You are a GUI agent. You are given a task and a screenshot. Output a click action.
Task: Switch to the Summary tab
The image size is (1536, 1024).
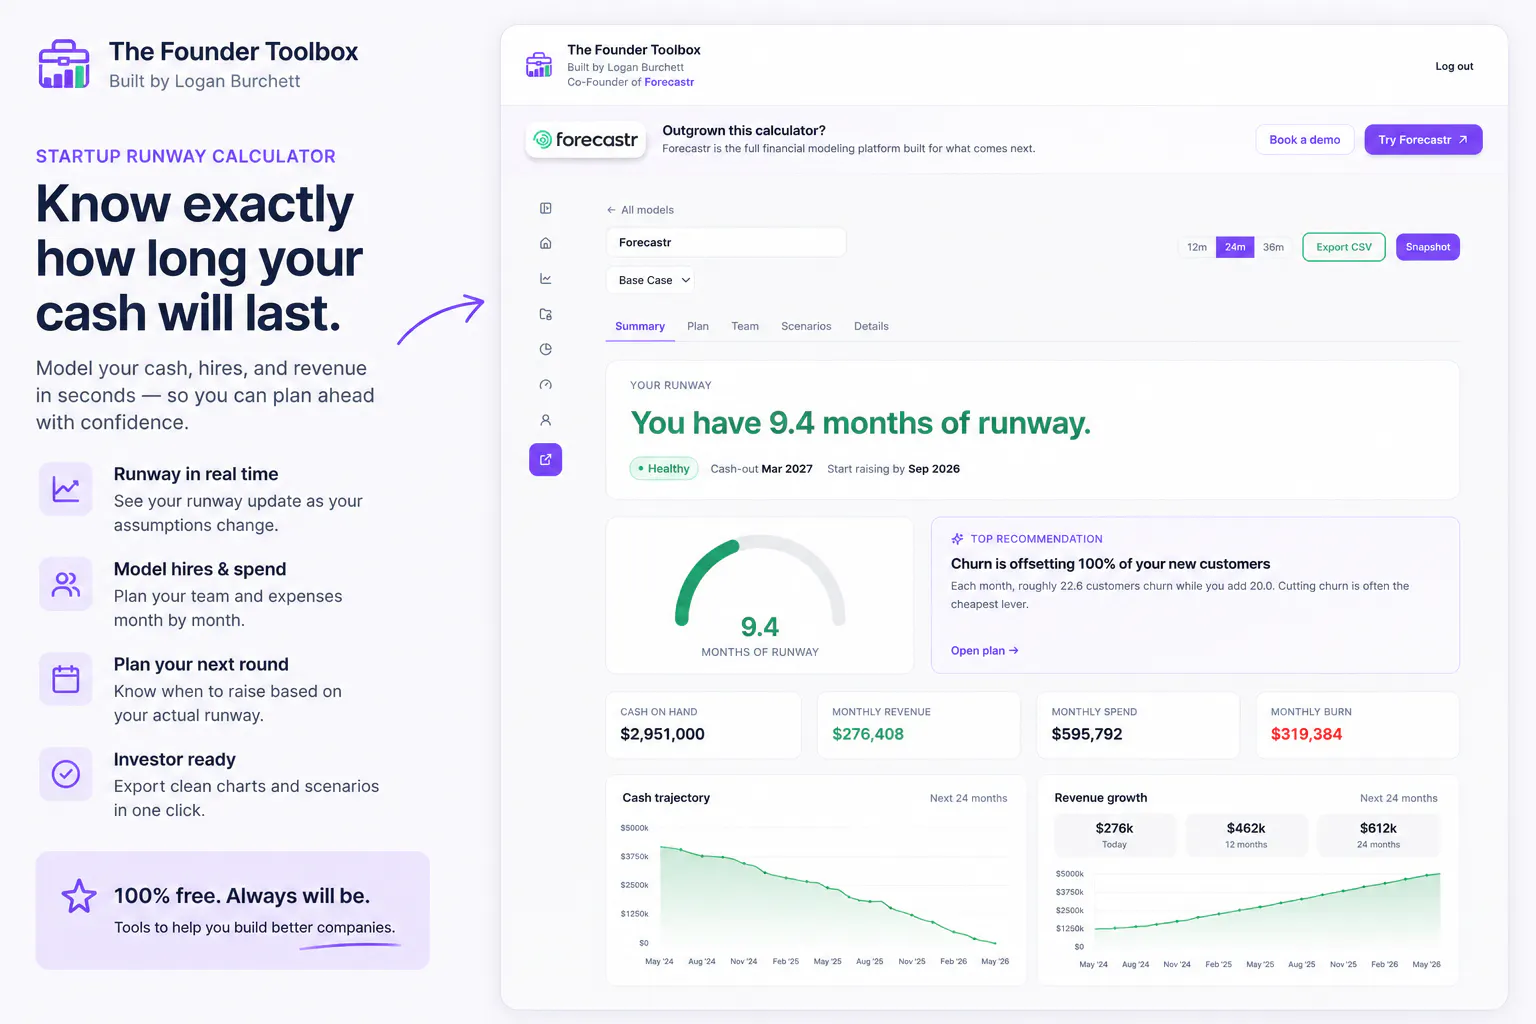coord(640,326)
